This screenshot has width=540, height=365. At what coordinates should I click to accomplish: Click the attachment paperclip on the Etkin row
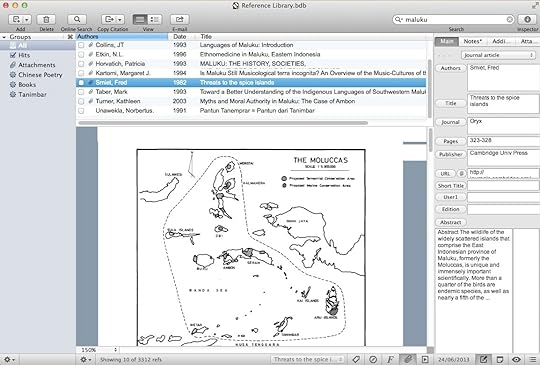tap(91, 54)
